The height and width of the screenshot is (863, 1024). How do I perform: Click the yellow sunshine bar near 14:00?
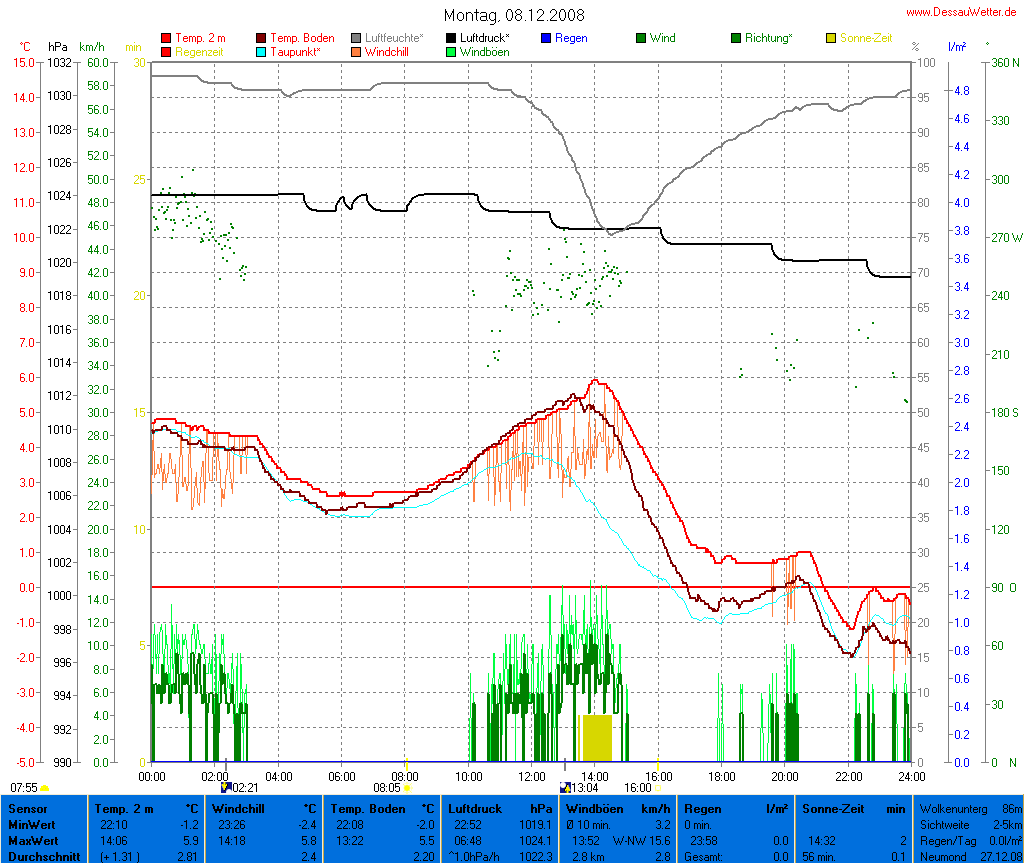(596, 738)
